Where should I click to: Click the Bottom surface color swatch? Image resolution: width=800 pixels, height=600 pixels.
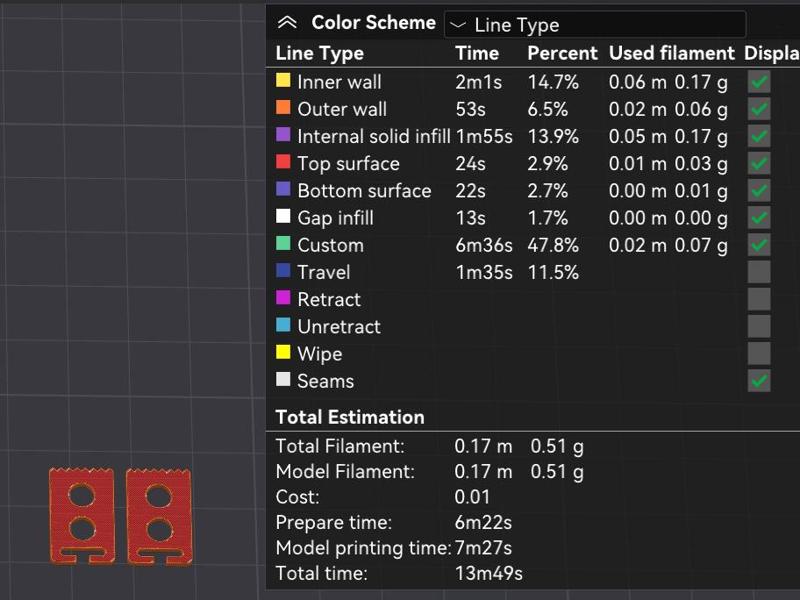(x=283, y=189)
